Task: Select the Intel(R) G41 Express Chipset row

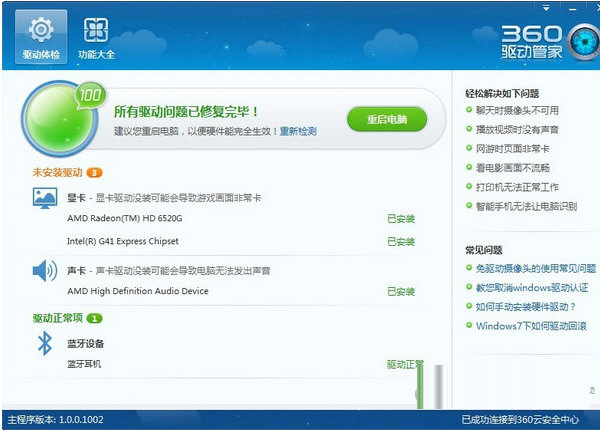Action: 241,241
